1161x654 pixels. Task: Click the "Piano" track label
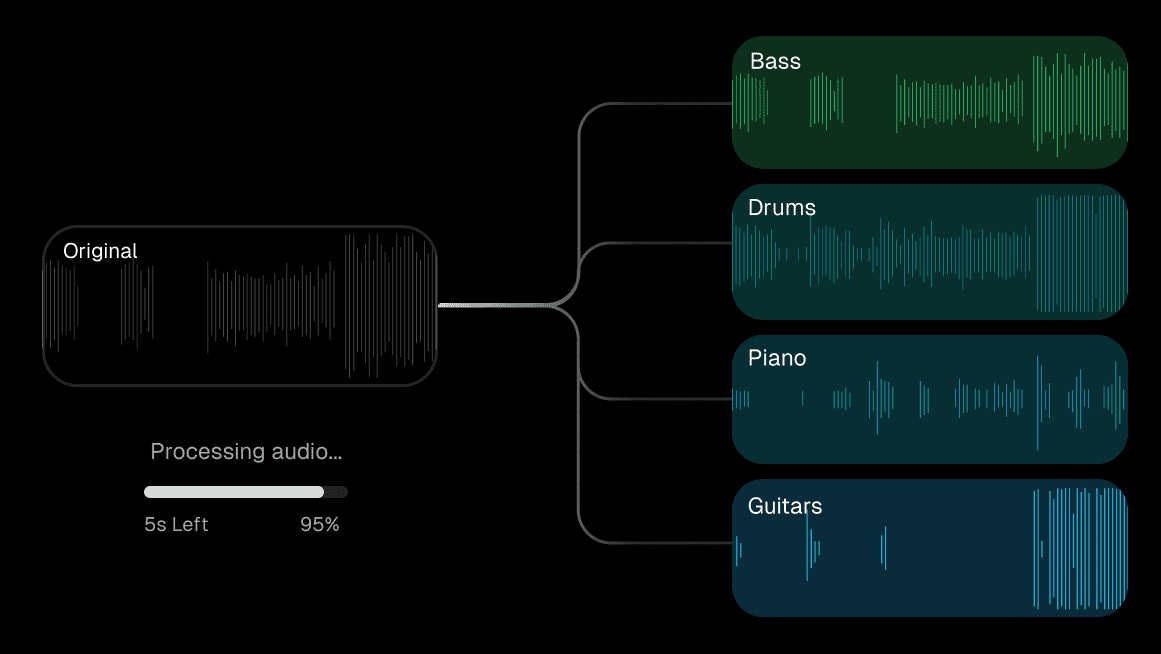click(x=777, y=358)
